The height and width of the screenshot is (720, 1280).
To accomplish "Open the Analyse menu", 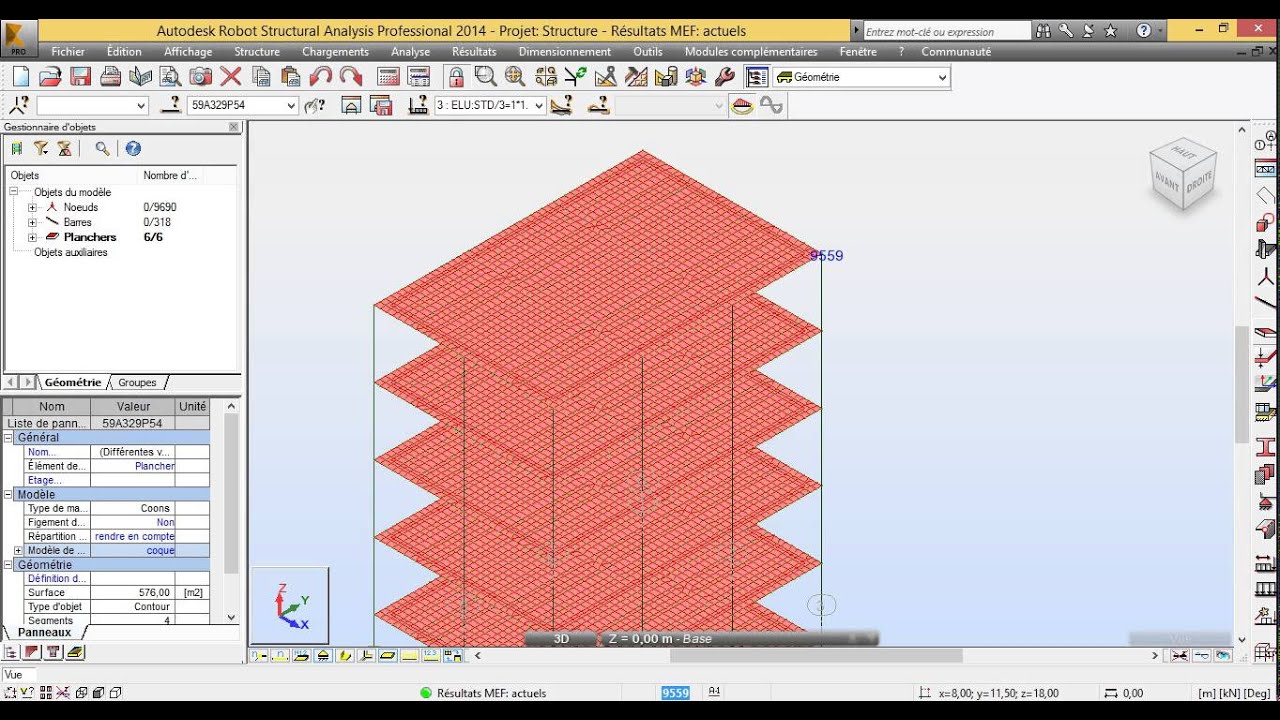I will [x=410, y=51].
